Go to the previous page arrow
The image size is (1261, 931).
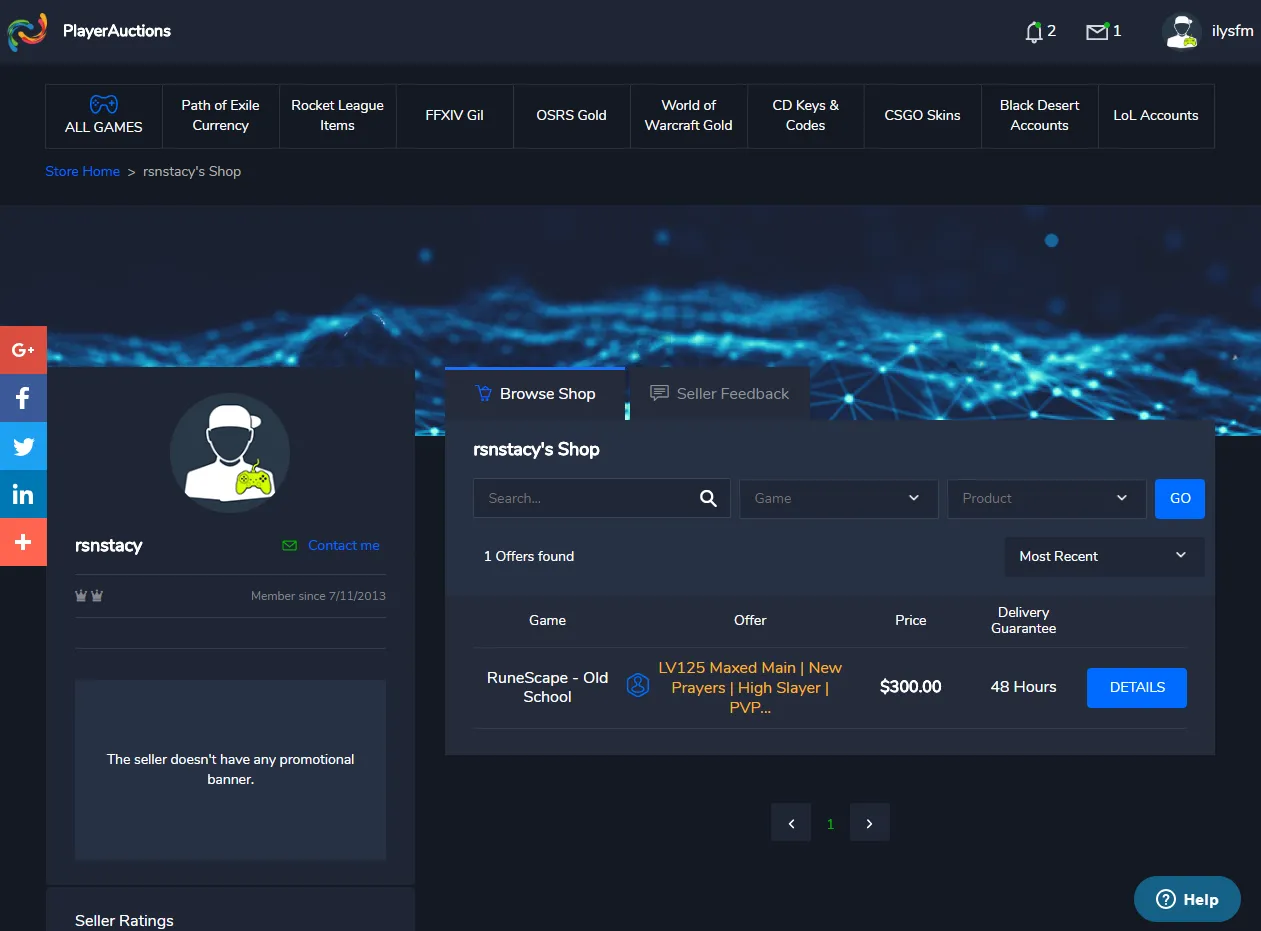[791, 823]
